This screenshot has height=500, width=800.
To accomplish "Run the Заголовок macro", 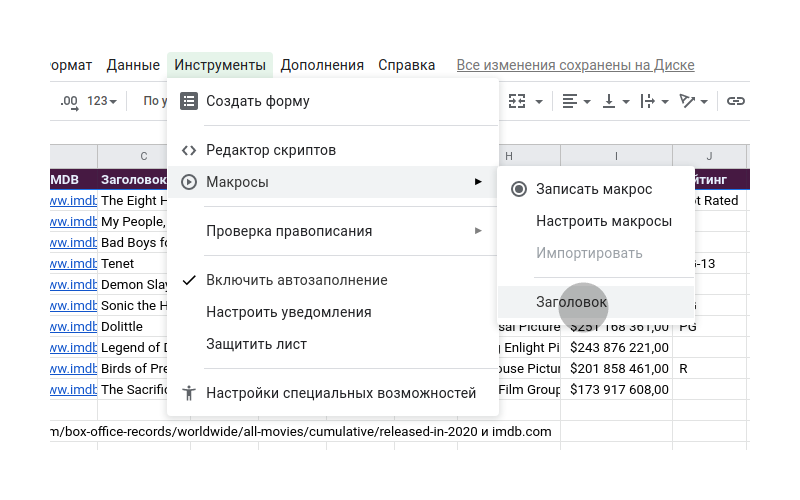I will (x=571, y=301).
